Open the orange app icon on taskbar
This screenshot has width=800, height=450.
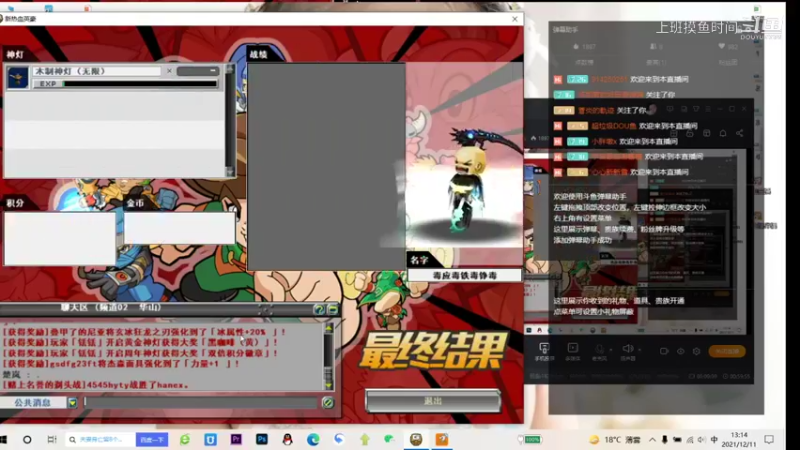coord(442,439)
